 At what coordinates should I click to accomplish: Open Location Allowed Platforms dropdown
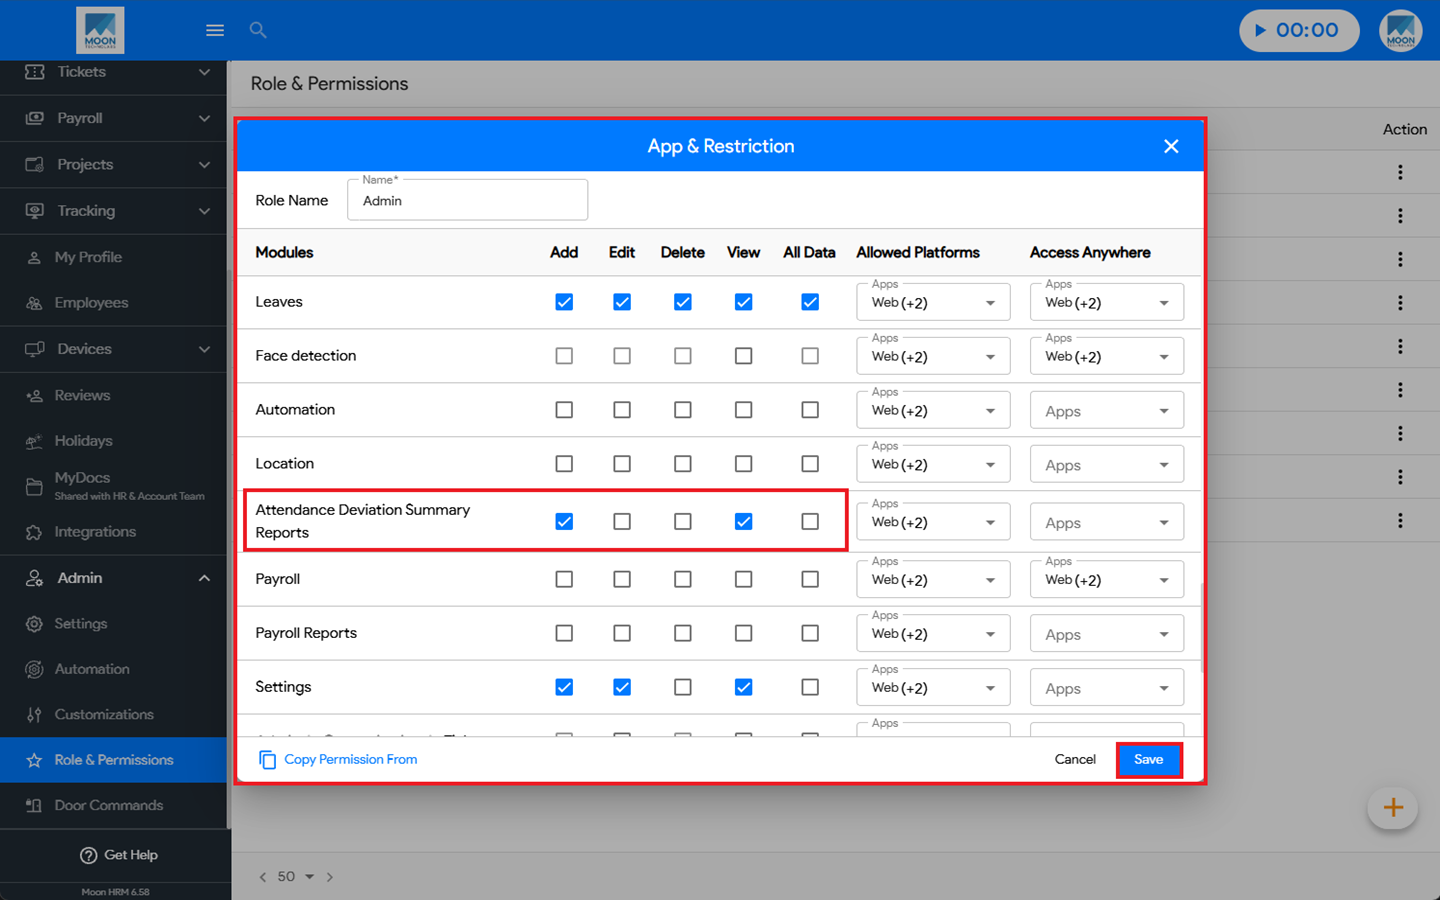tap(933, 464)
